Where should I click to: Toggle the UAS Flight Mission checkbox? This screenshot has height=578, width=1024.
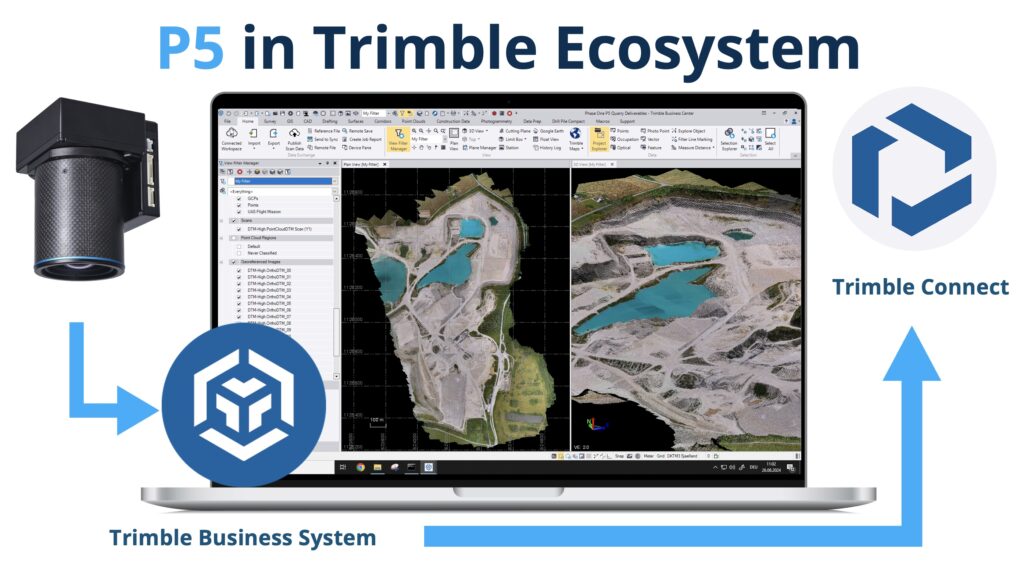239,212
